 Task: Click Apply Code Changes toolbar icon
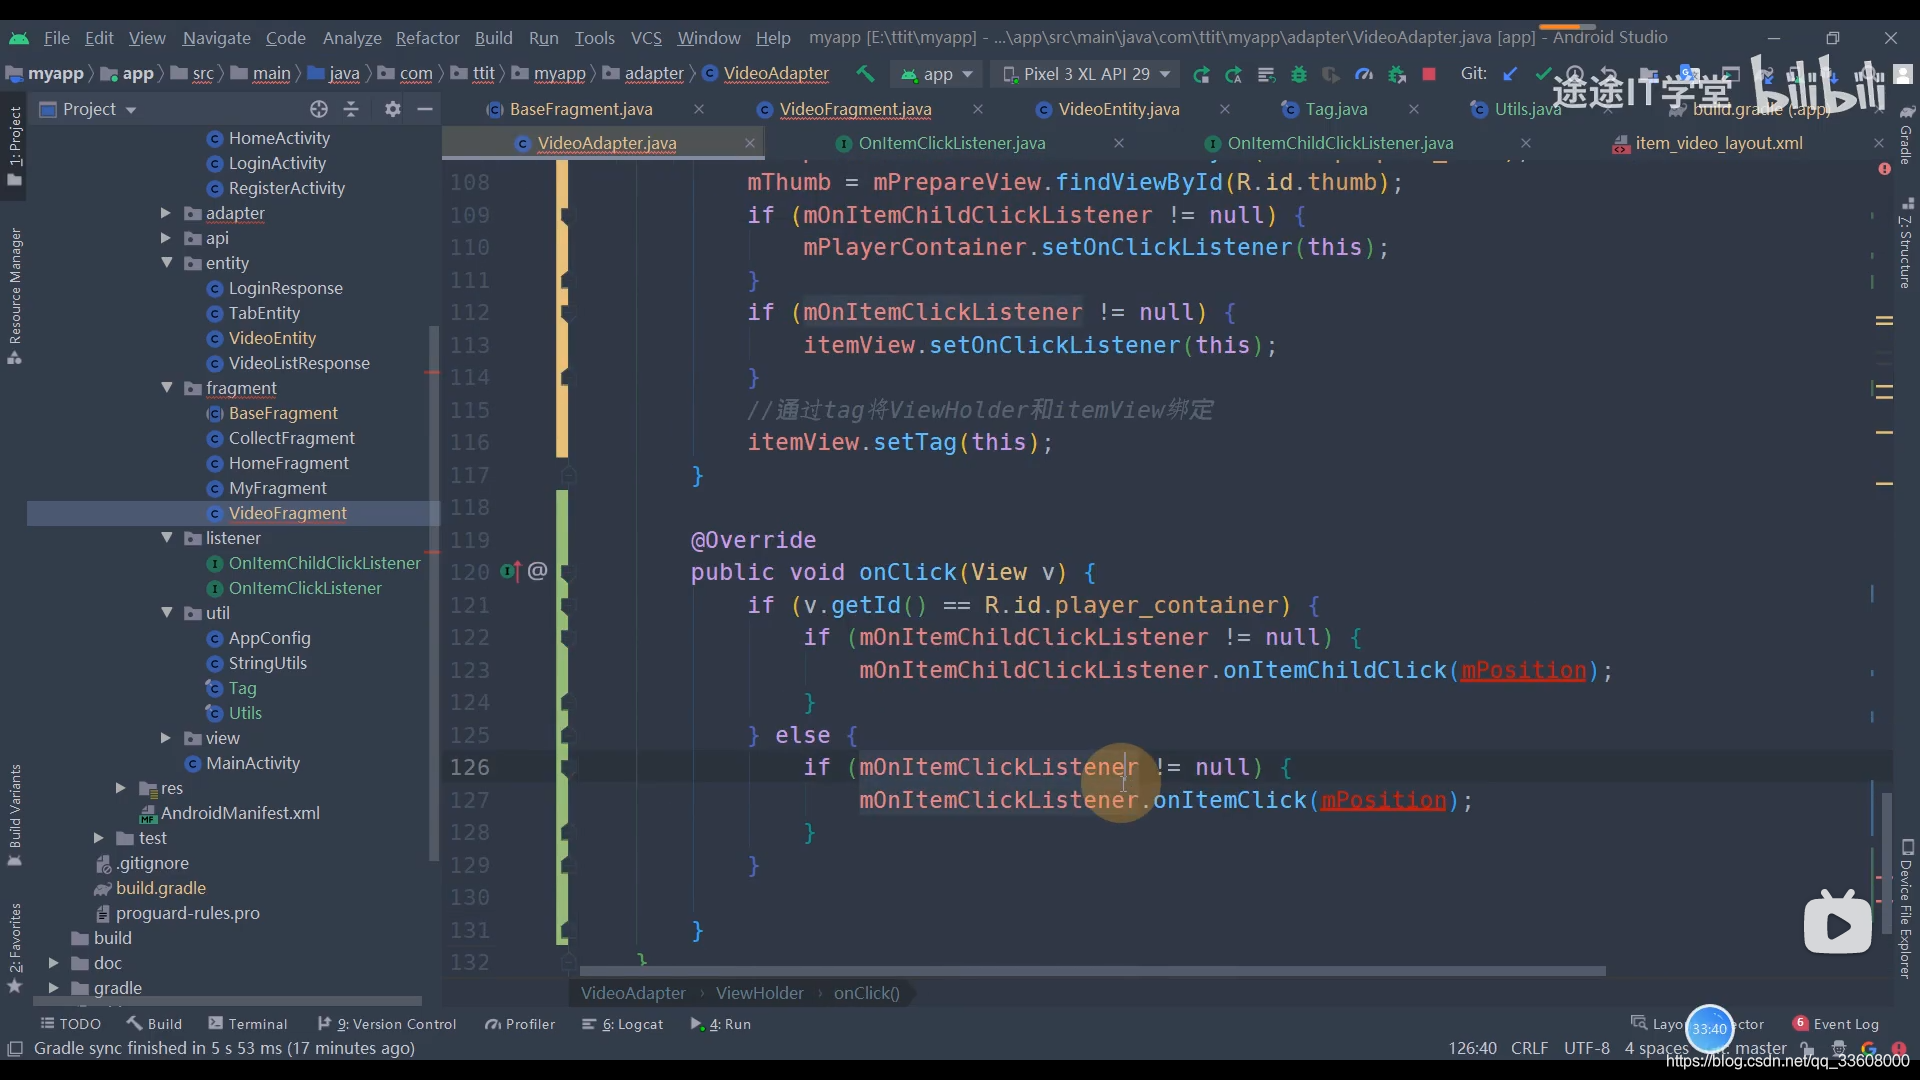1266,74
